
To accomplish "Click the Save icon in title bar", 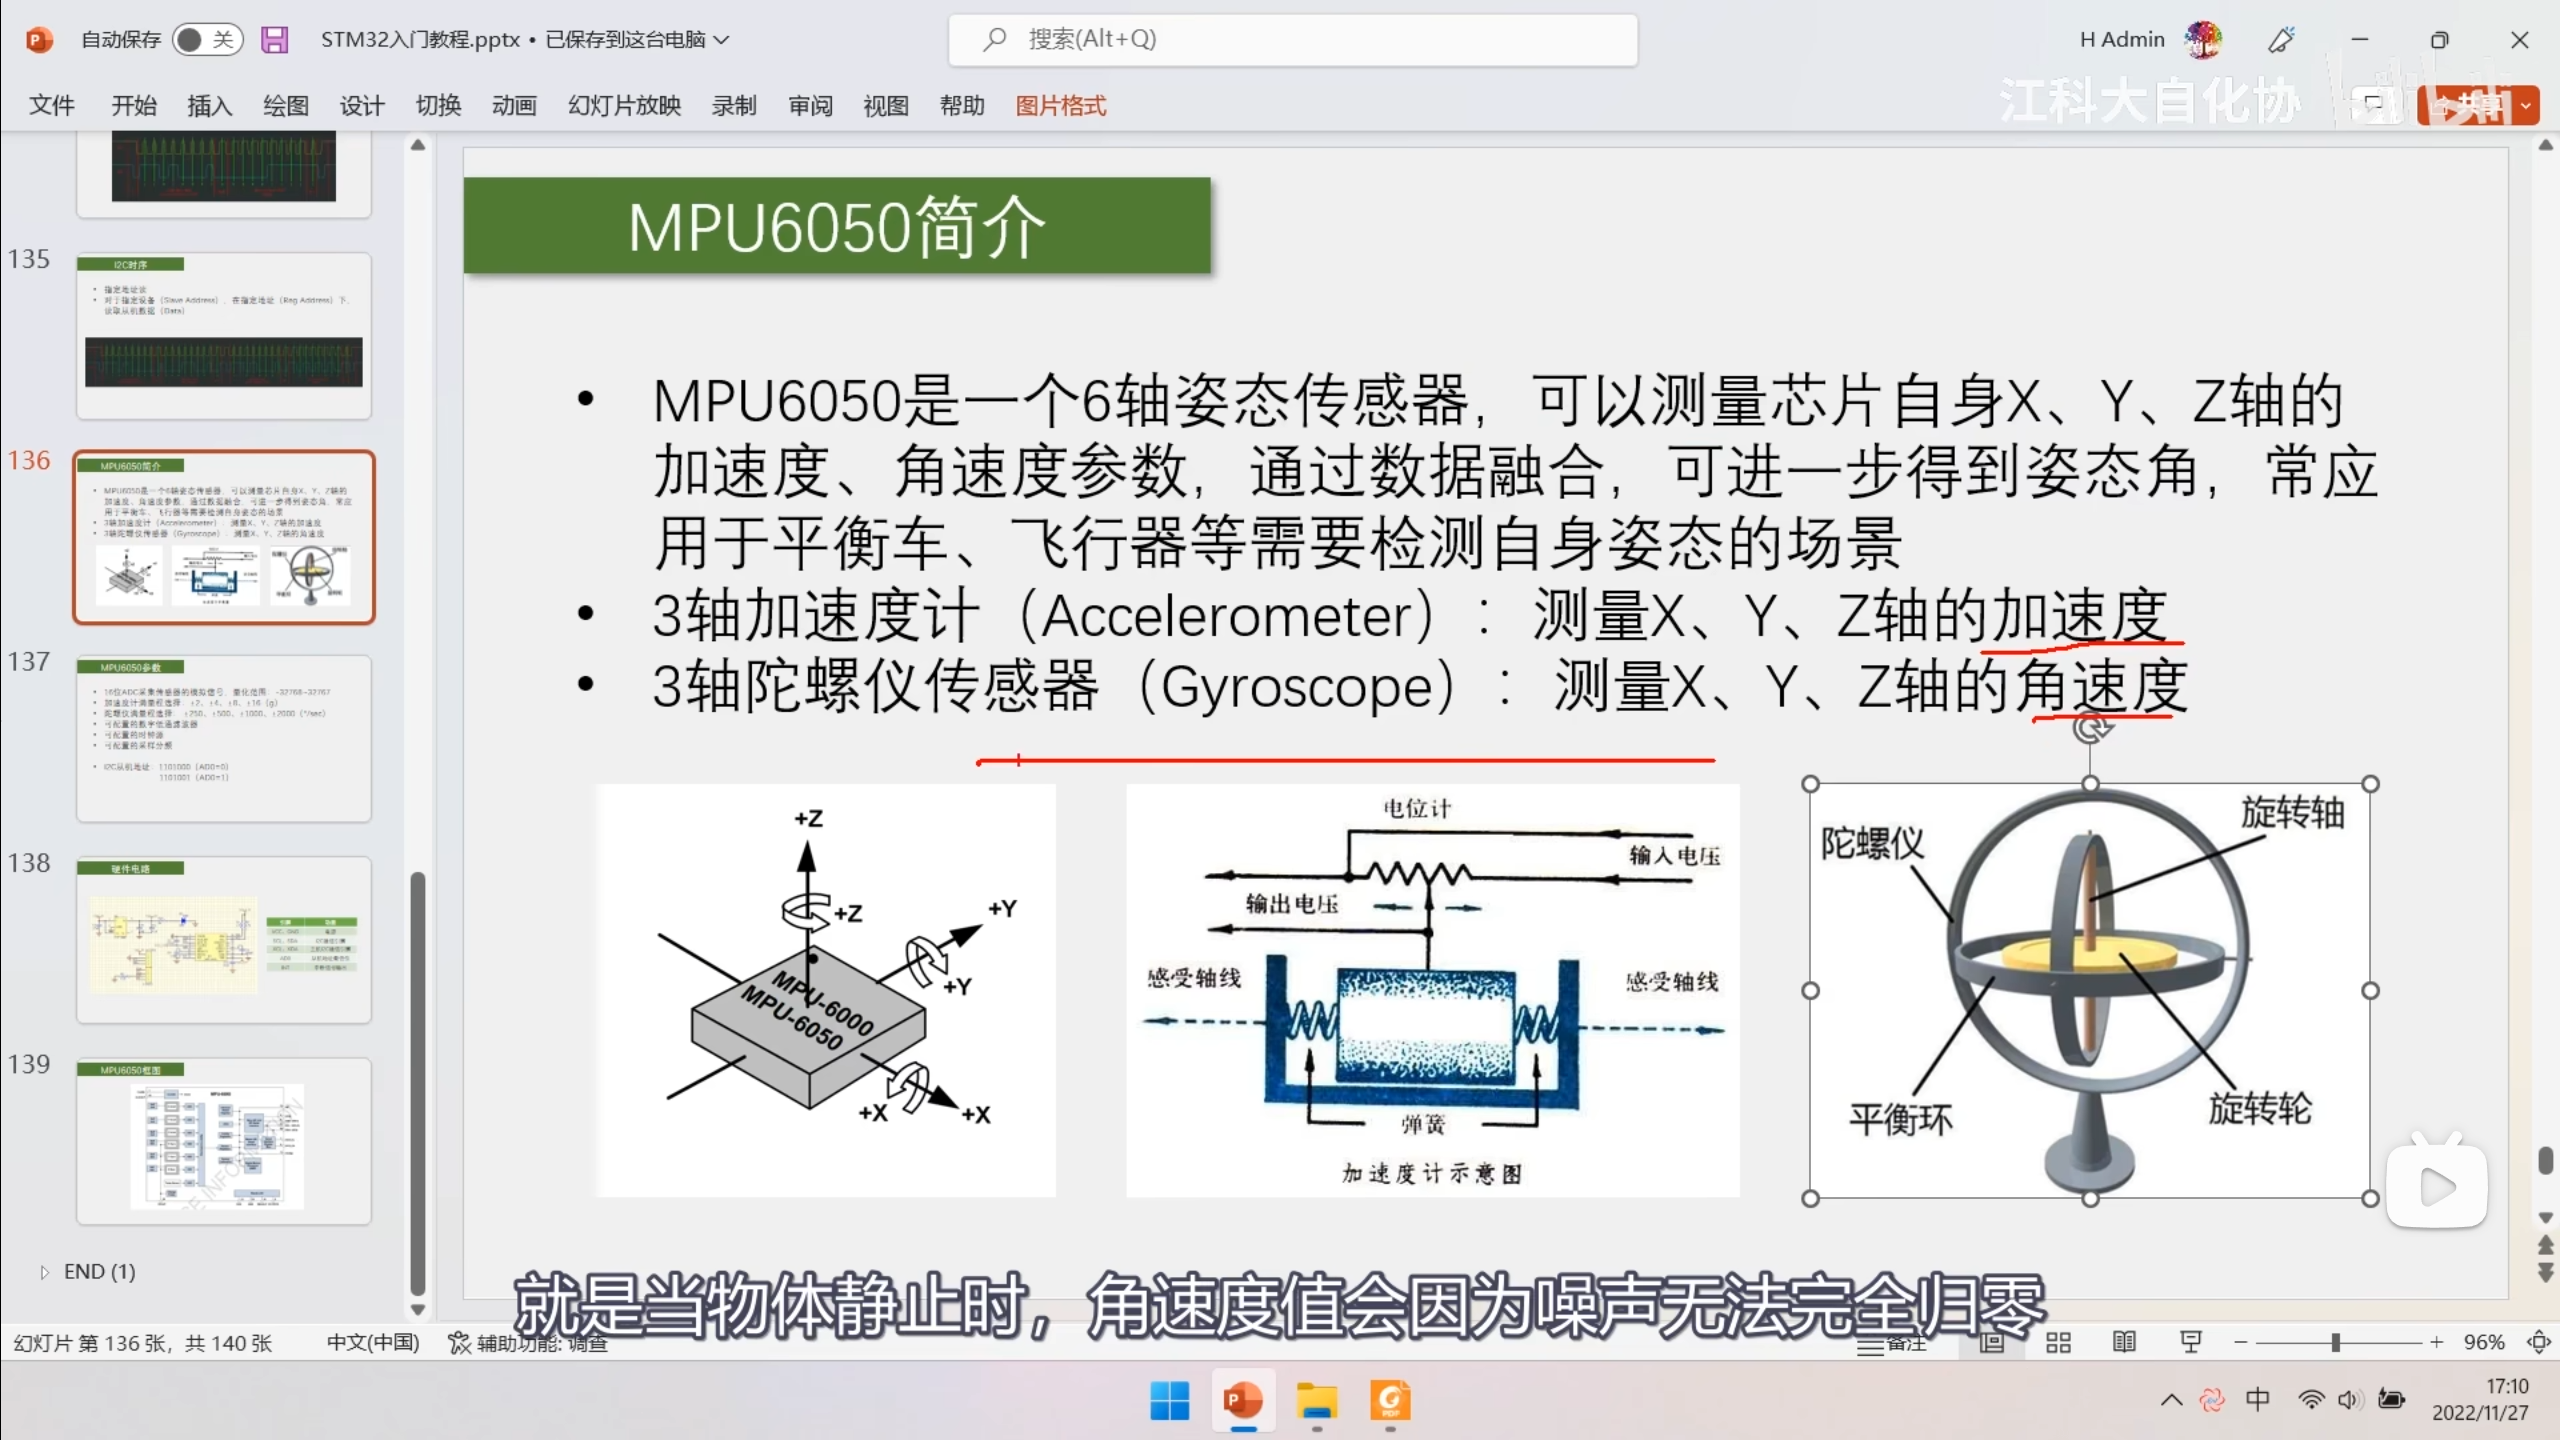I will tap(274, 40).
